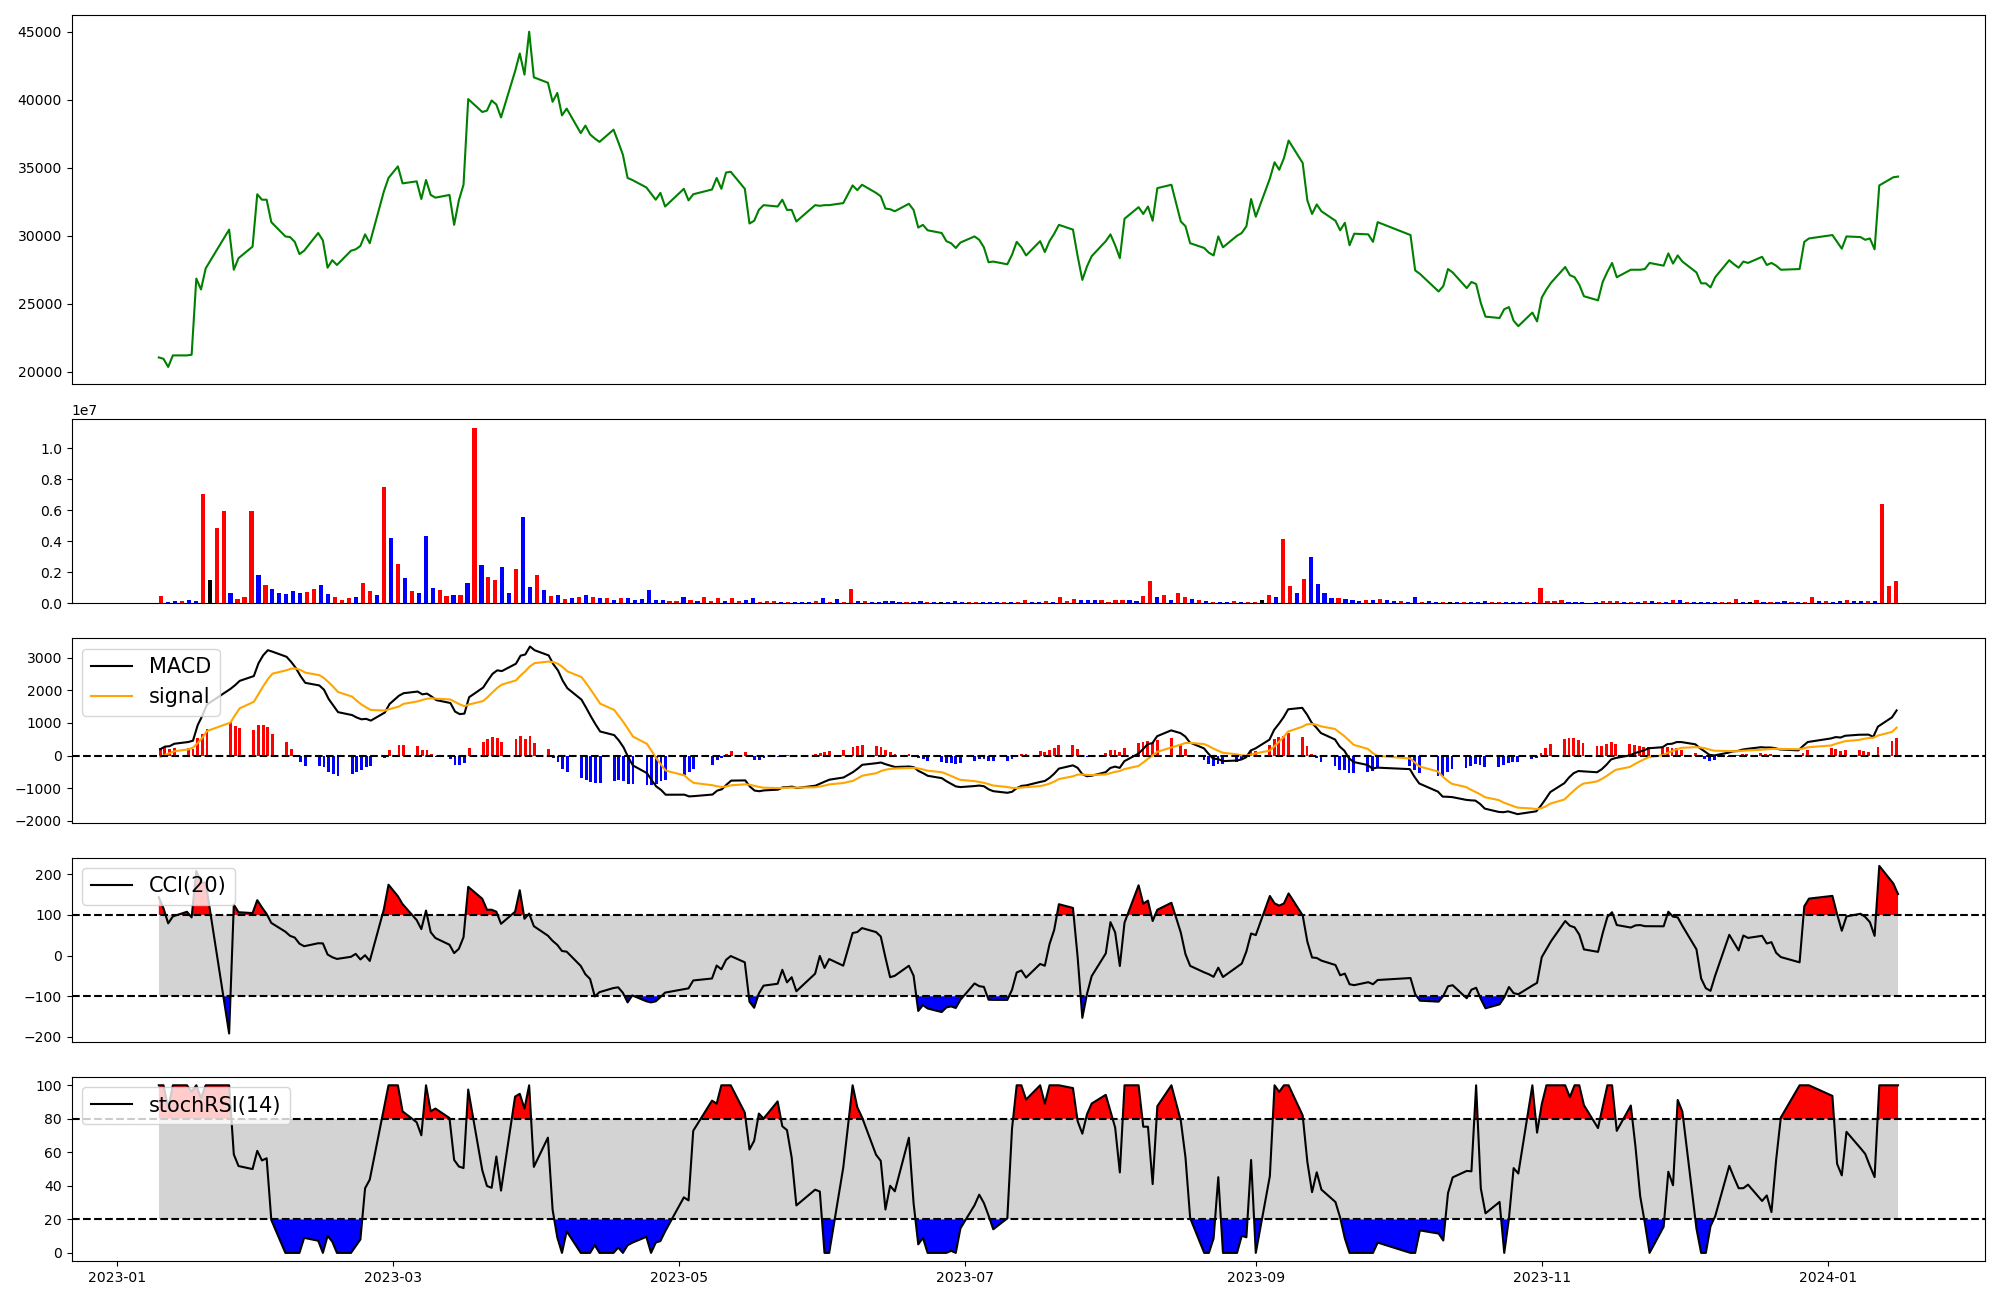
Task: Click the 2023-11 x-axis date label
Action: pos(1542,1276)
